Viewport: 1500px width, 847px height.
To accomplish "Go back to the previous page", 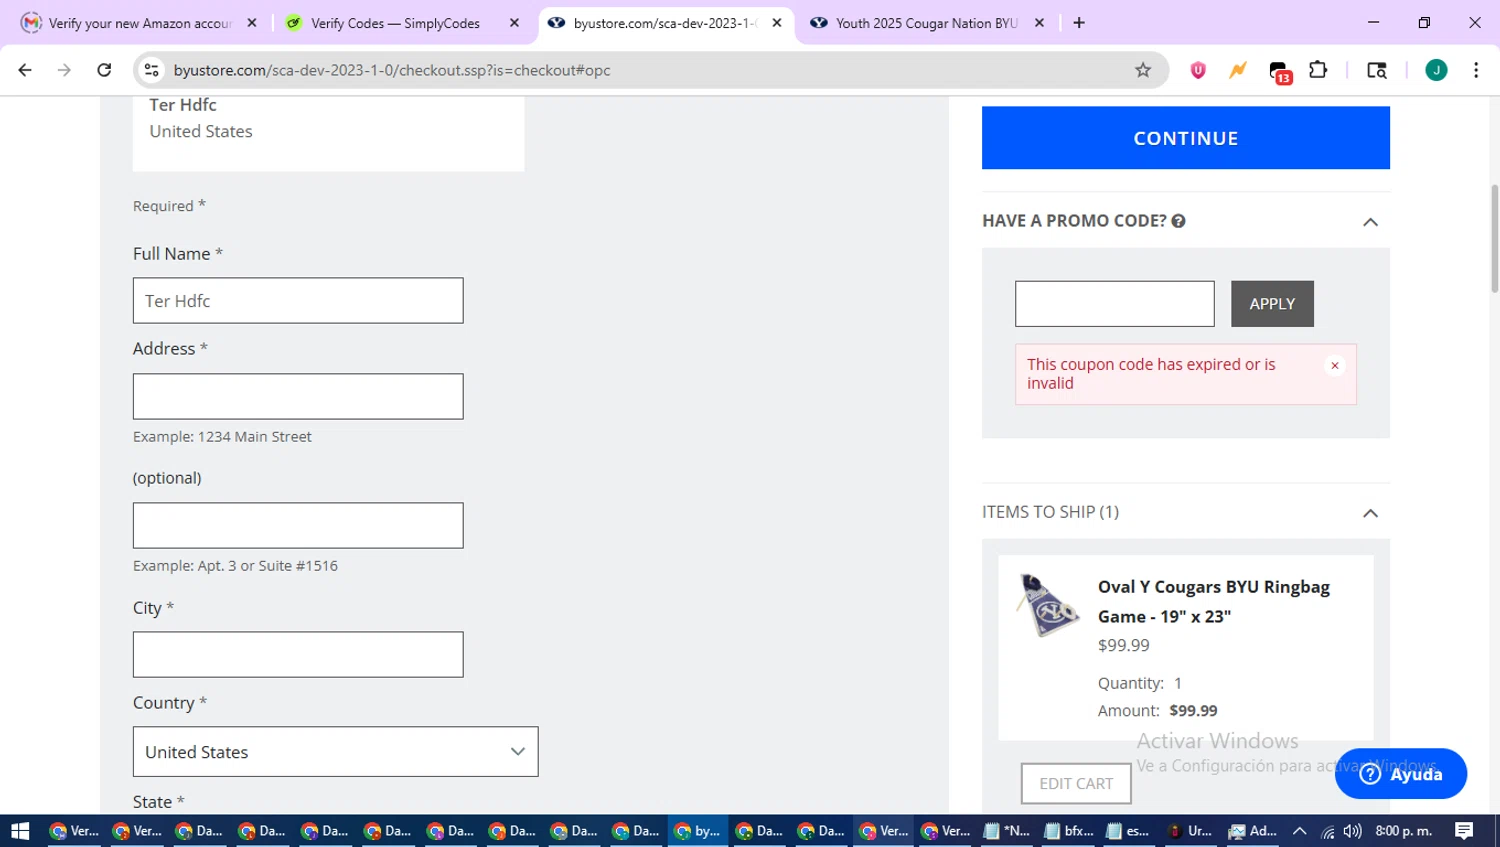I will click(x=25, y=70).
